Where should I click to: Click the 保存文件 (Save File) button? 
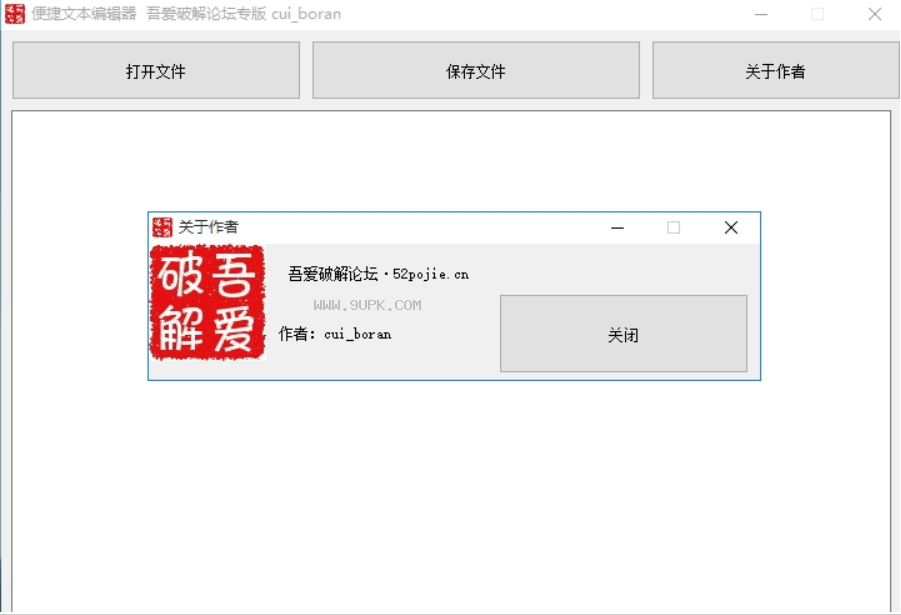pos(476,70)
